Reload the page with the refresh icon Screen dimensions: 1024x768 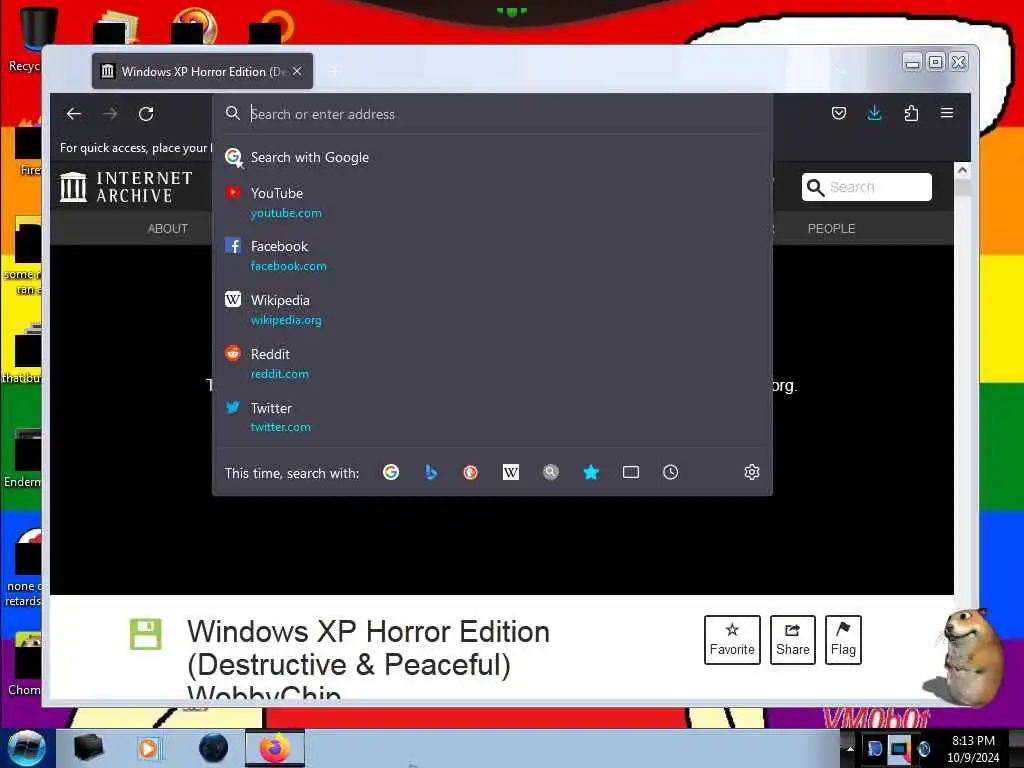(x=146, y=114)
